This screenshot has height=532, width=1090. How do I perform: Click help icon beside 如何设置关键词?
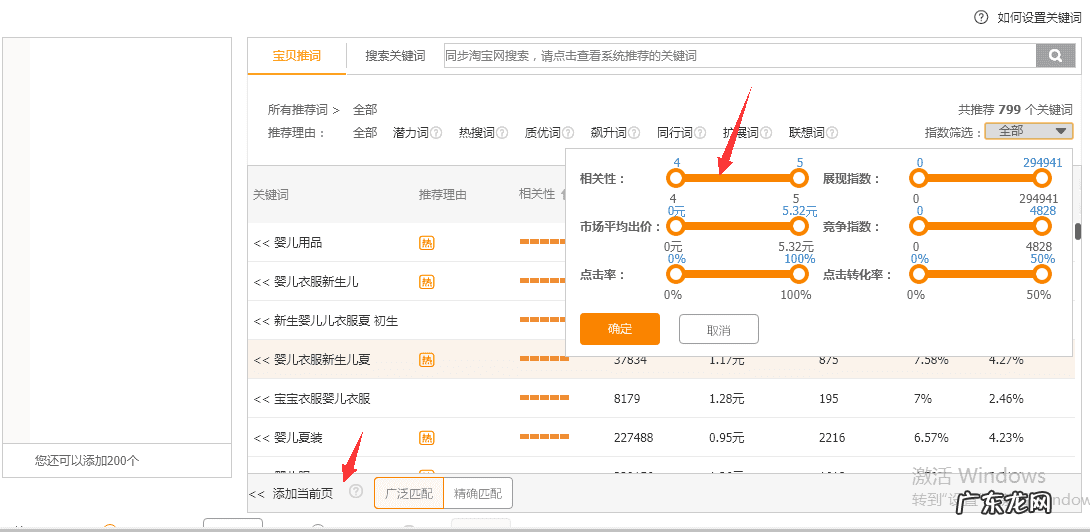(982, 17)
